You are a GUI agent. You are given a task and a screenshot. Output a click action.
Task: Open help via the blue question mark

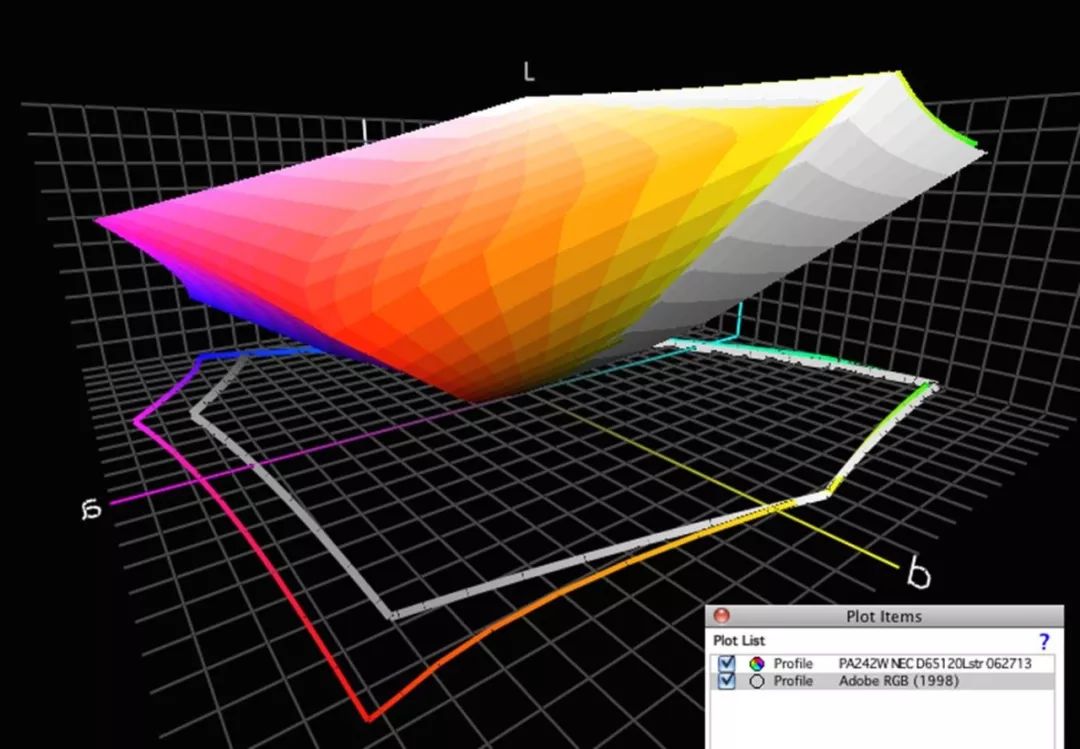pos(1043,642)
